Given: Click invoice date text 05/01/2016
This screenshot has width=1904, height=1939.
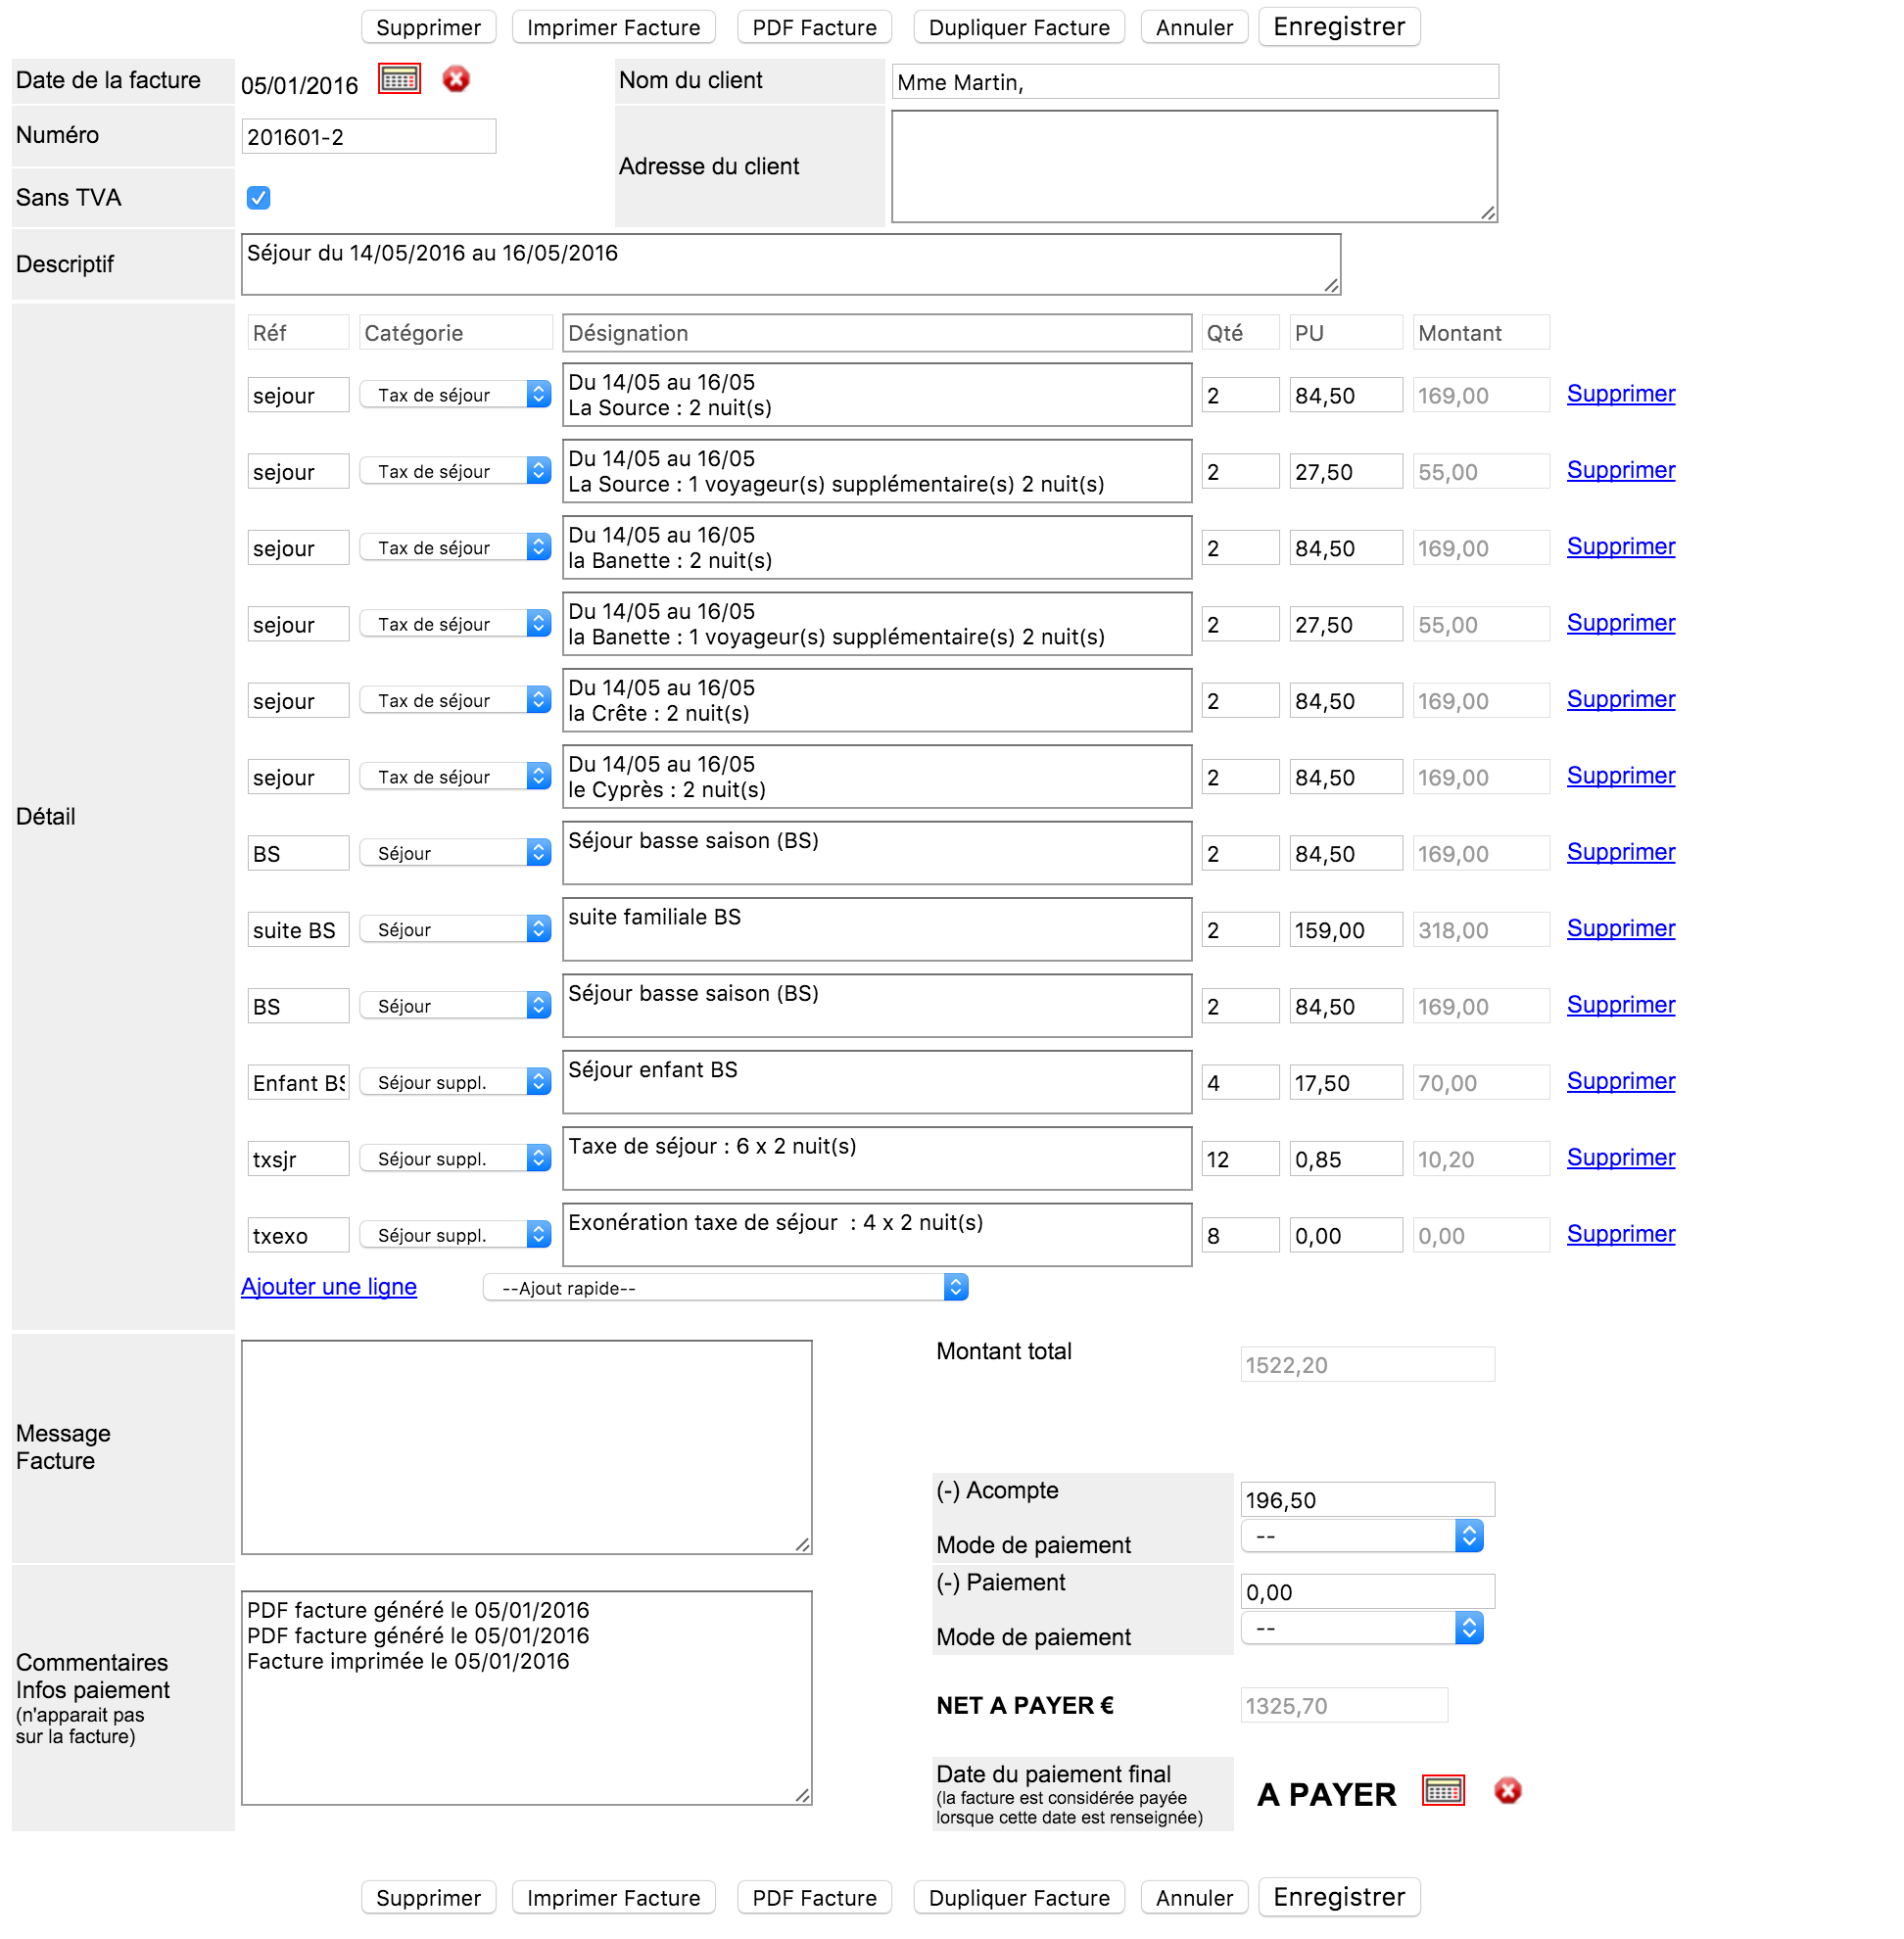Looking at the screenshot, I should pyautogui.click(x=299, y=85).
